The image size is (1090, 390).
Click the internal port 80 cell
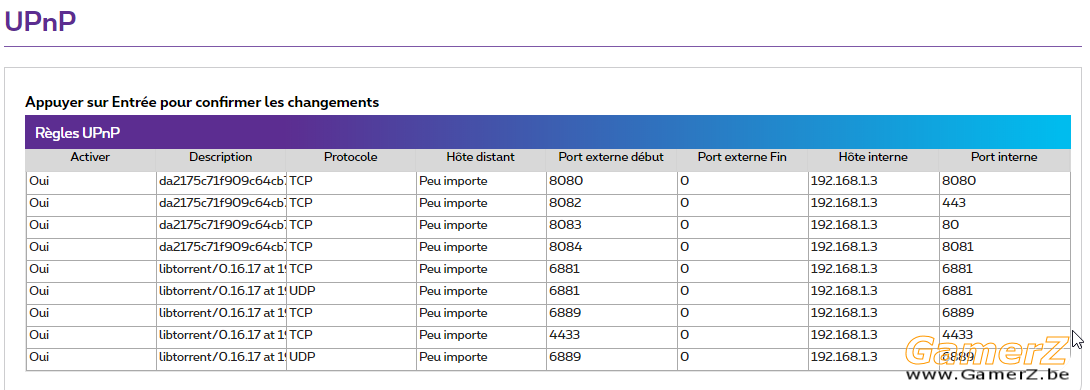point(1004,226)
